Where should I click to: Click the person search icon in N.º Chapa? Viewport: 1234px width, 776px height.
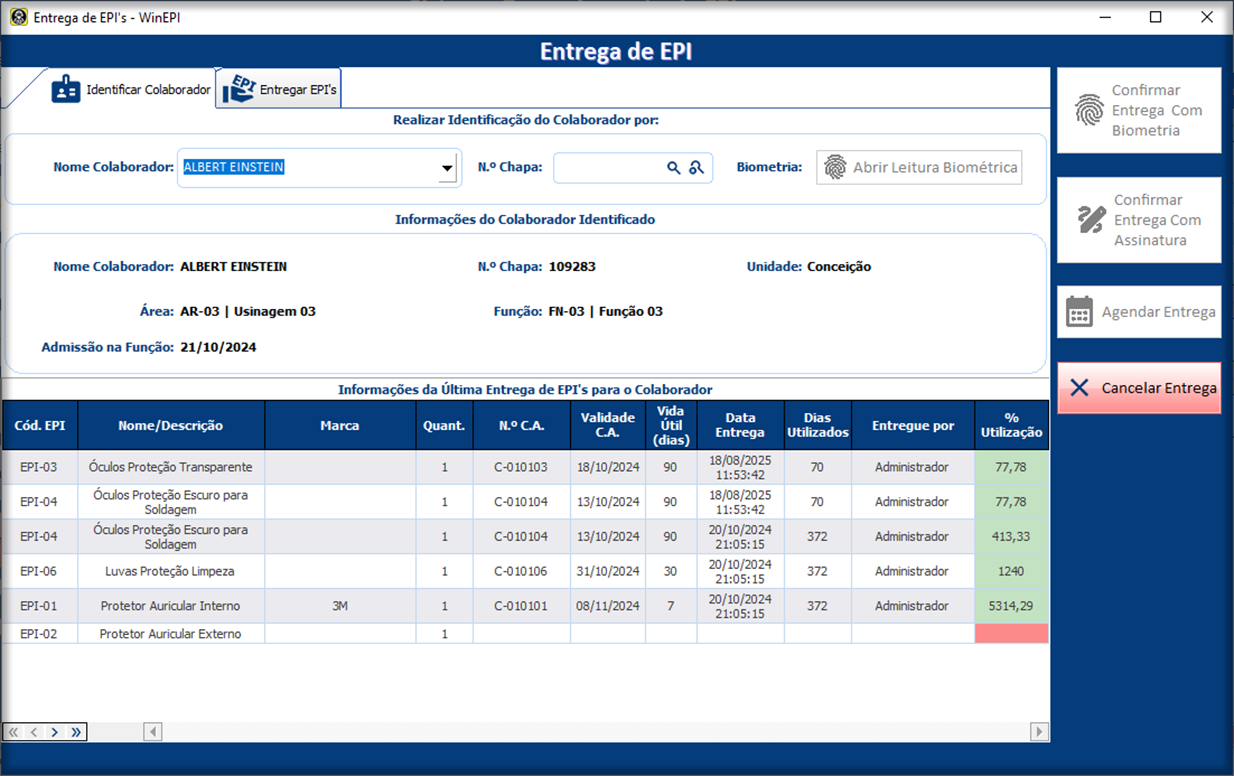coord(697,168)
